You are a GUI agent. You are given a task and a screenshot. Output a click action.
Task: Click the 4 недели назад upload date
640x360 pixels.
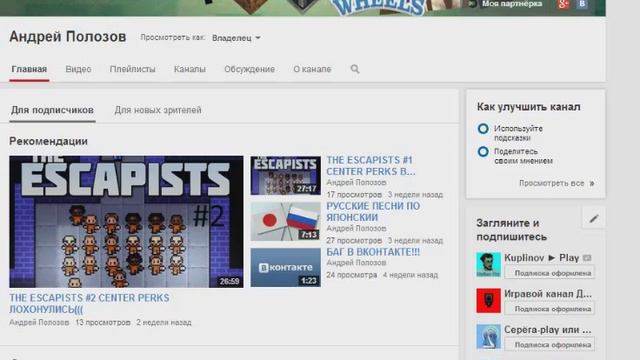pos(410,275)
